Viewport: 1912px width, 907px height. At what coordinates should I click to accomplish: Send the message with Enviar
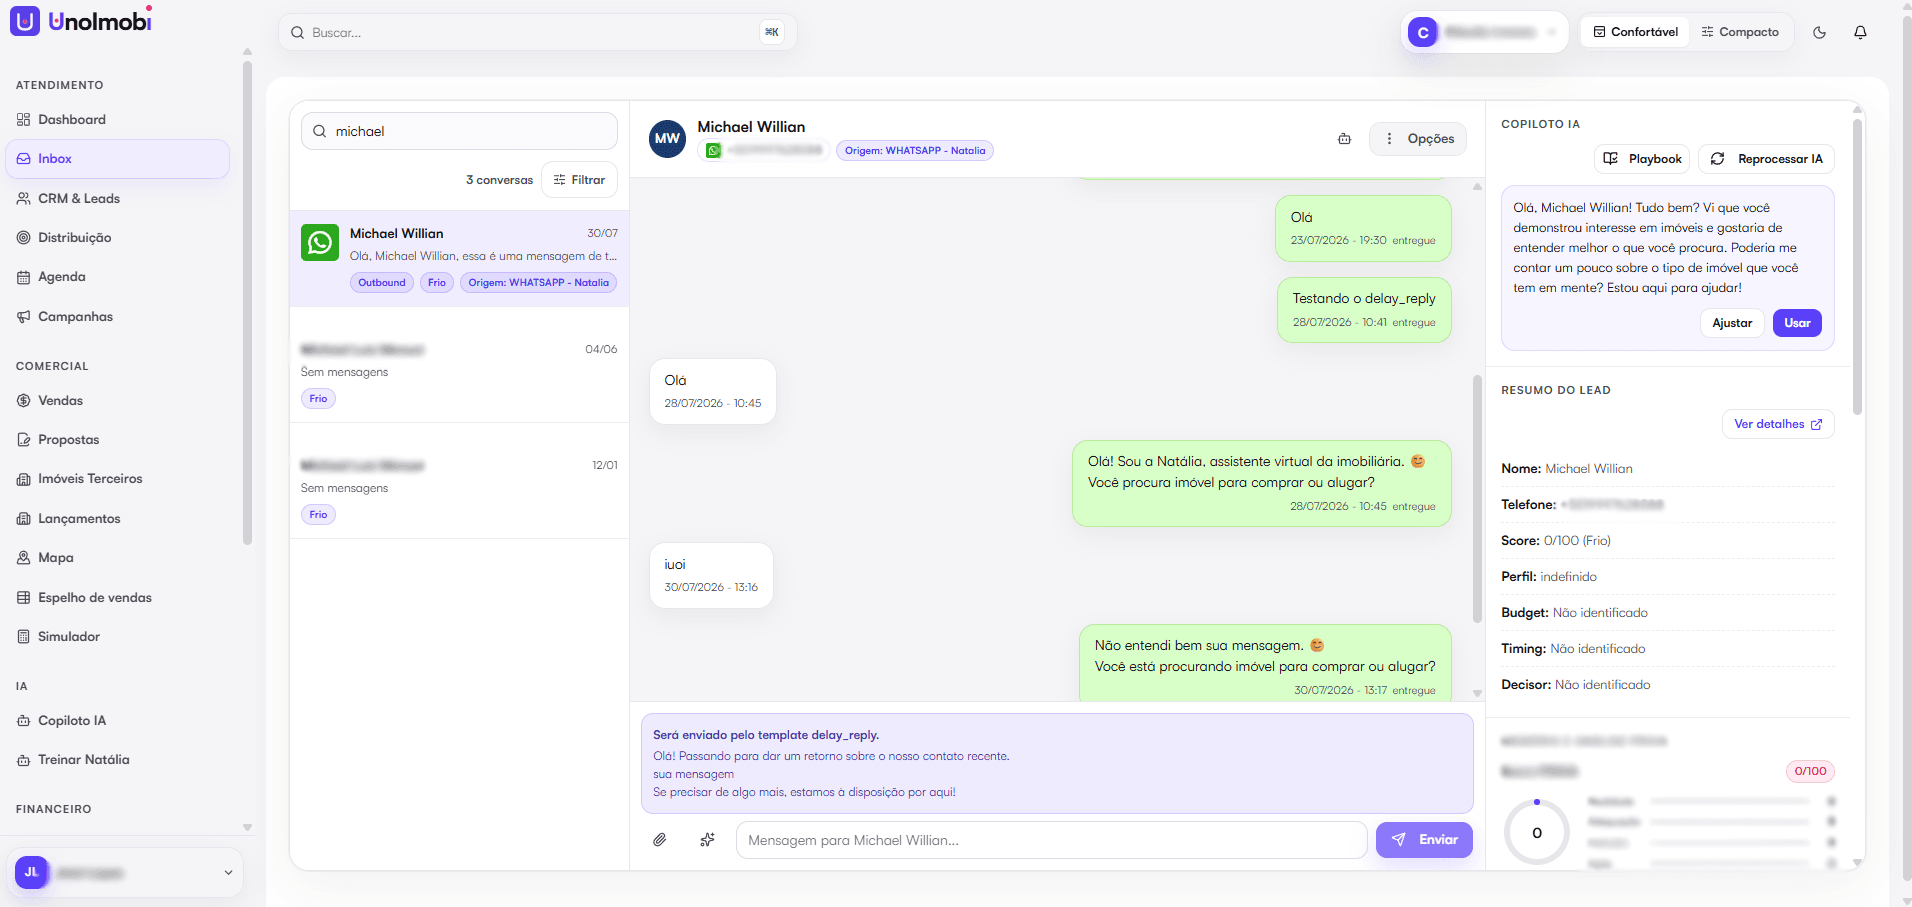pos(1424,840)
